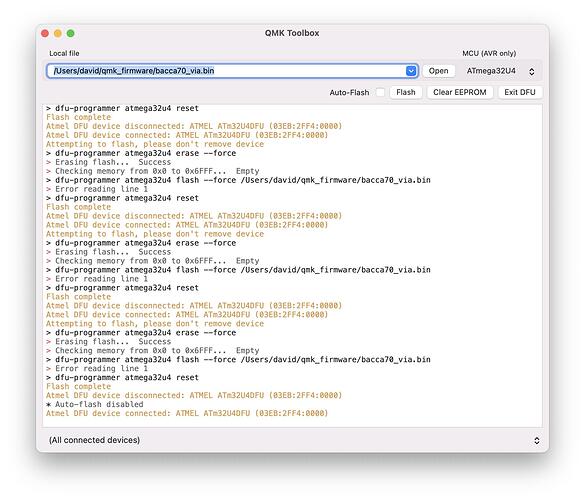Expand the local file path dropdown arrow
This screenshot has height=500, width=584.
pos(411,71)
